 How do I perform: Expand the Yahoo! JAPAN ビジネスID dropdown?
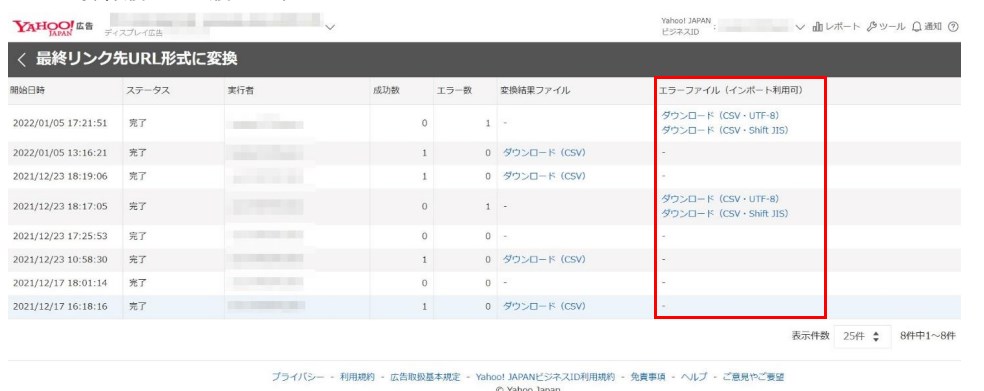(800, 27)
